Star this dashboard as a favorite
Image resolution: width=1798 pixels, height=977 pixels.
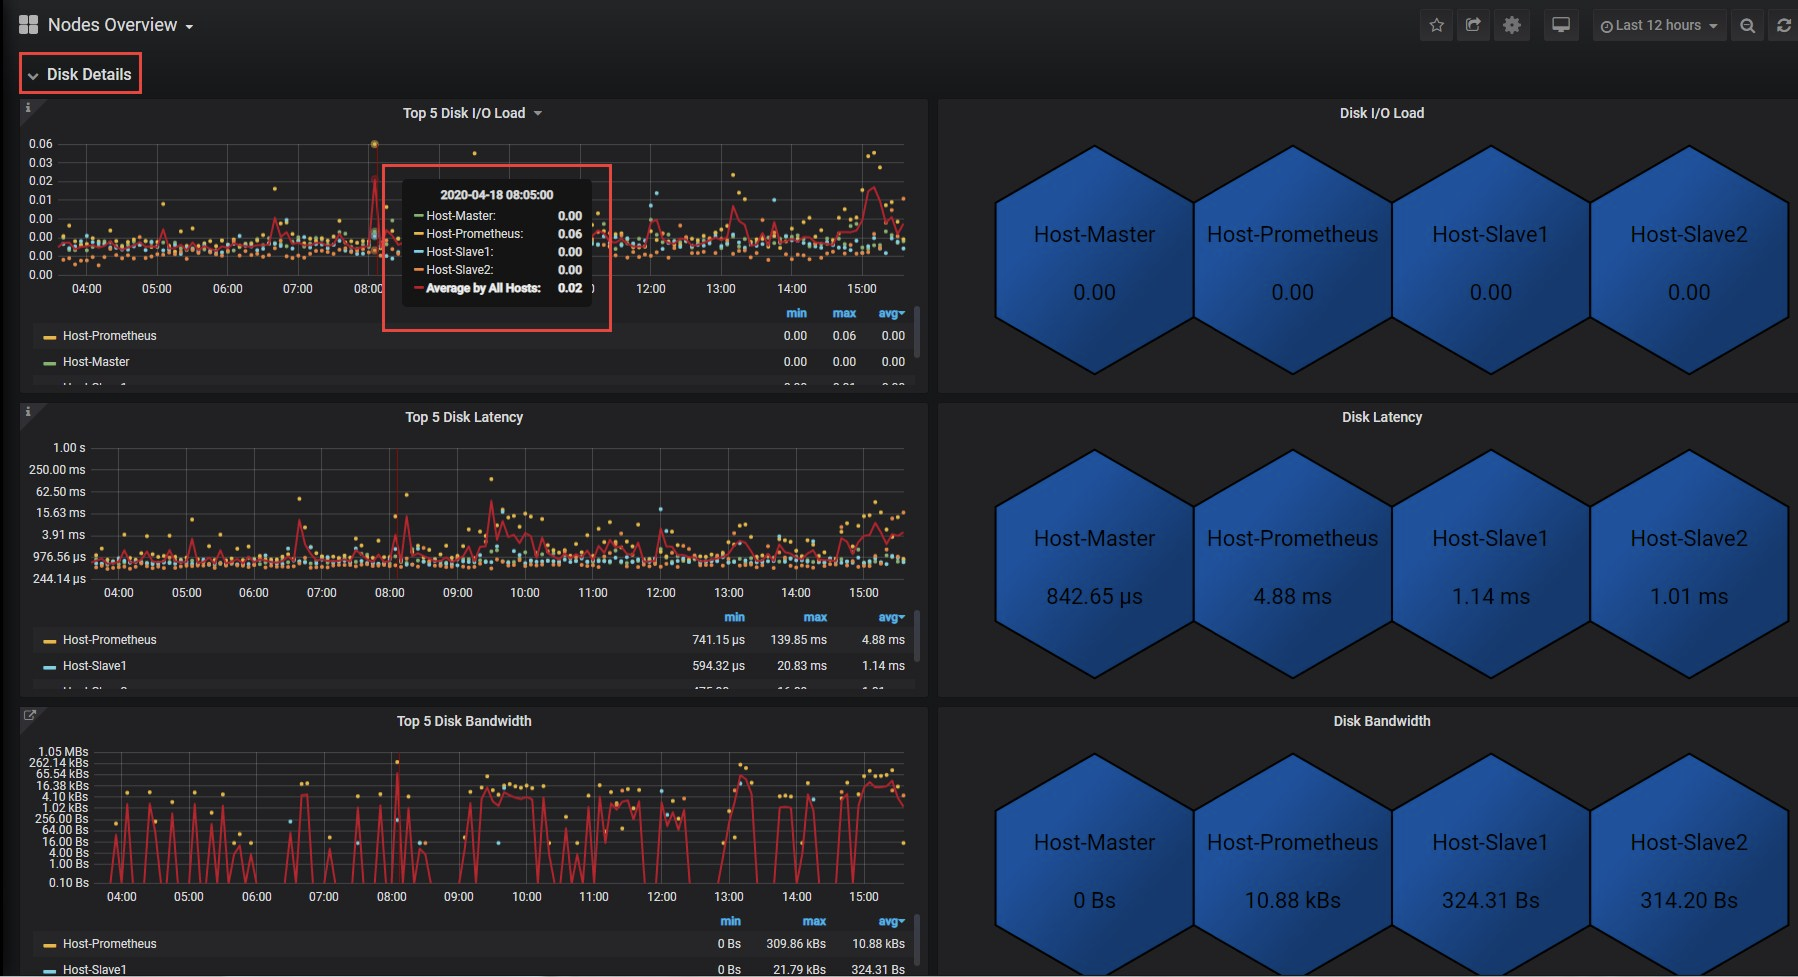(1437, 26)
